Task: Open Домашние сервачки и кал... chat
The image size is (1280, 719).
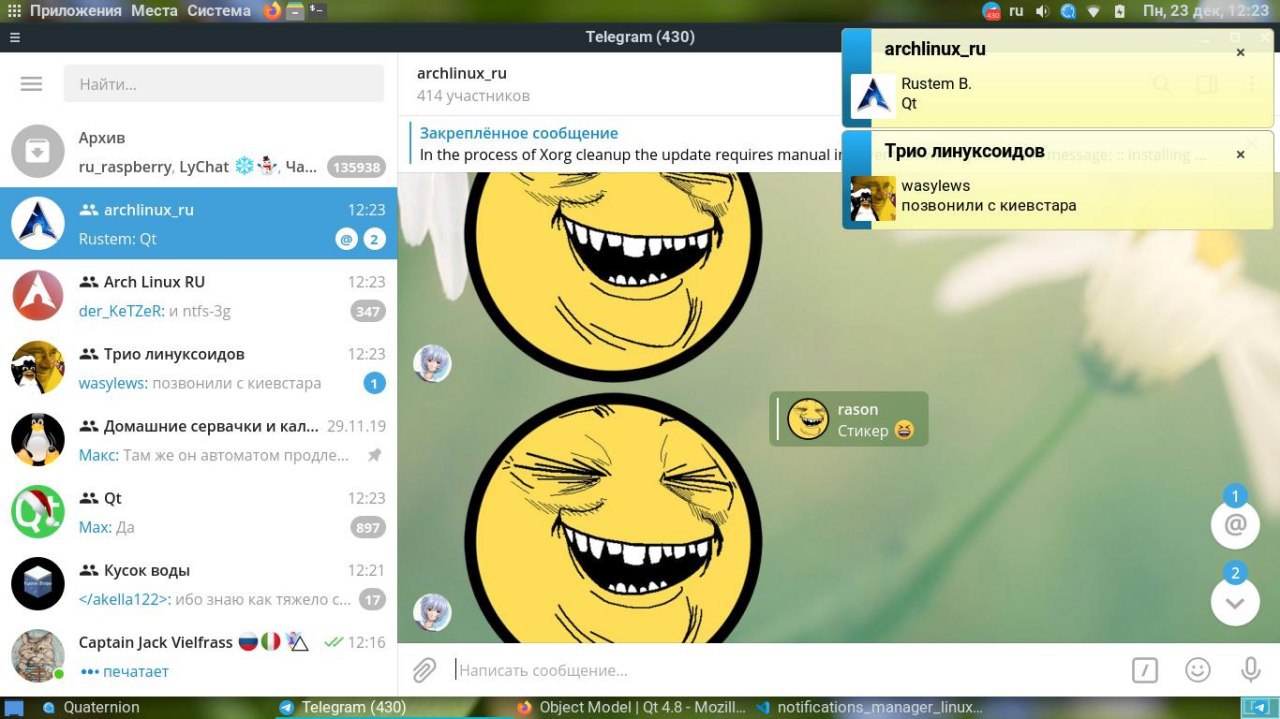Action: pyautogui.click(x=199, y=440)
